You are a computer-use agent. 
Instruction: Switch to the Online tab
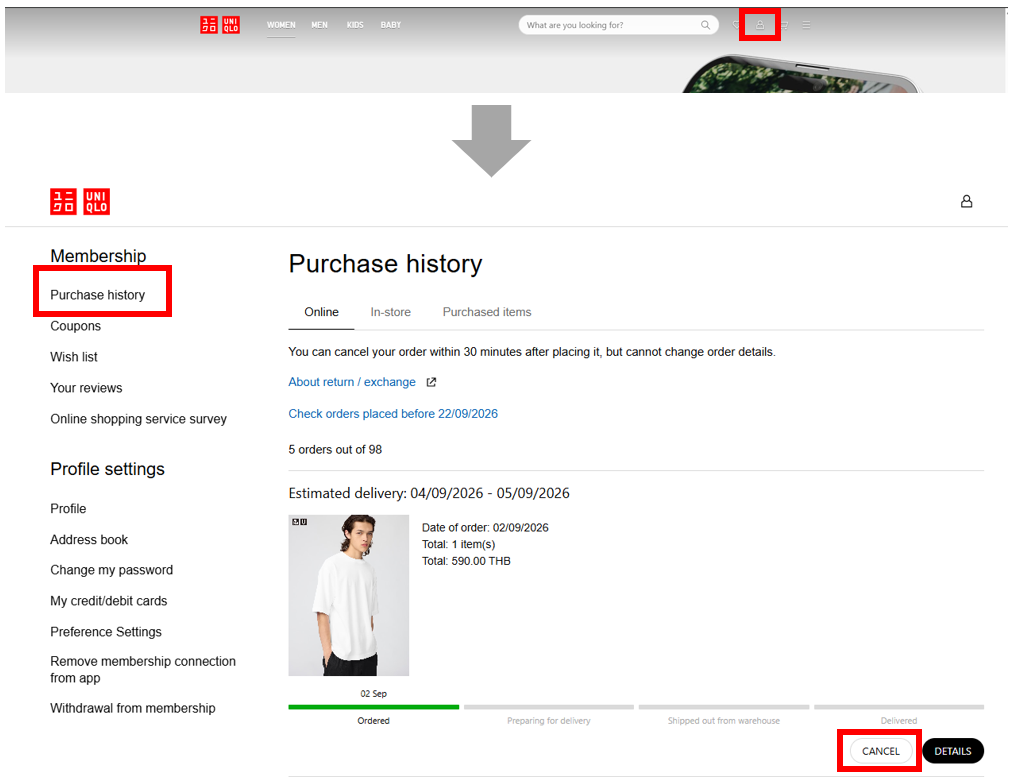pyautogui.click(x=321, y=312)
